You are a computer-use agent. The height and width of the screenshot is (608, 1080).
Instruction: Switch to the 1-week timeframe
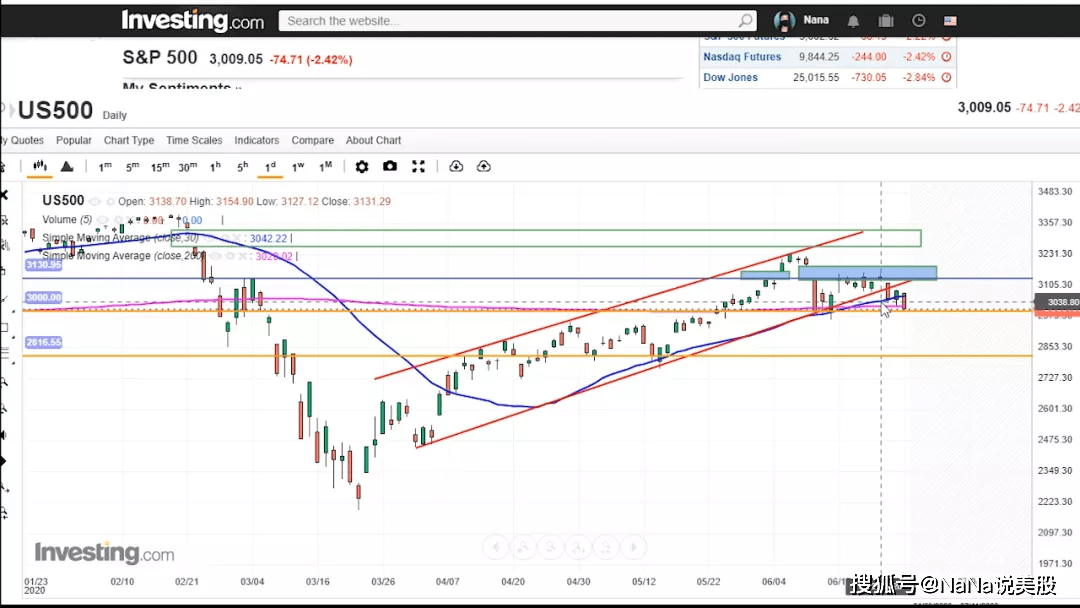(298, 167)
